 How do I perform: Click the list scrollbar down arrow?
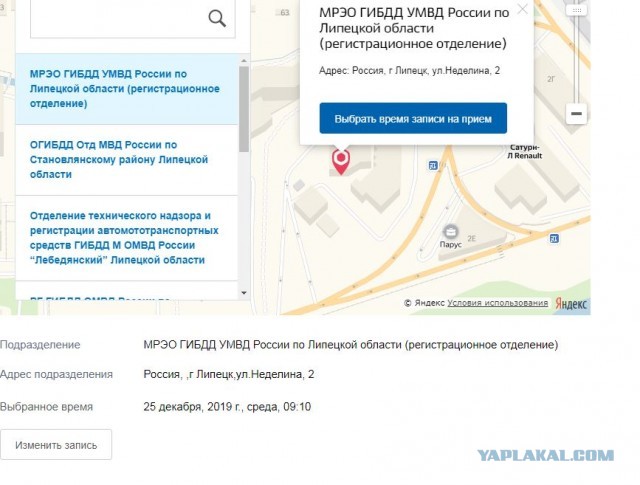[244, 293]
